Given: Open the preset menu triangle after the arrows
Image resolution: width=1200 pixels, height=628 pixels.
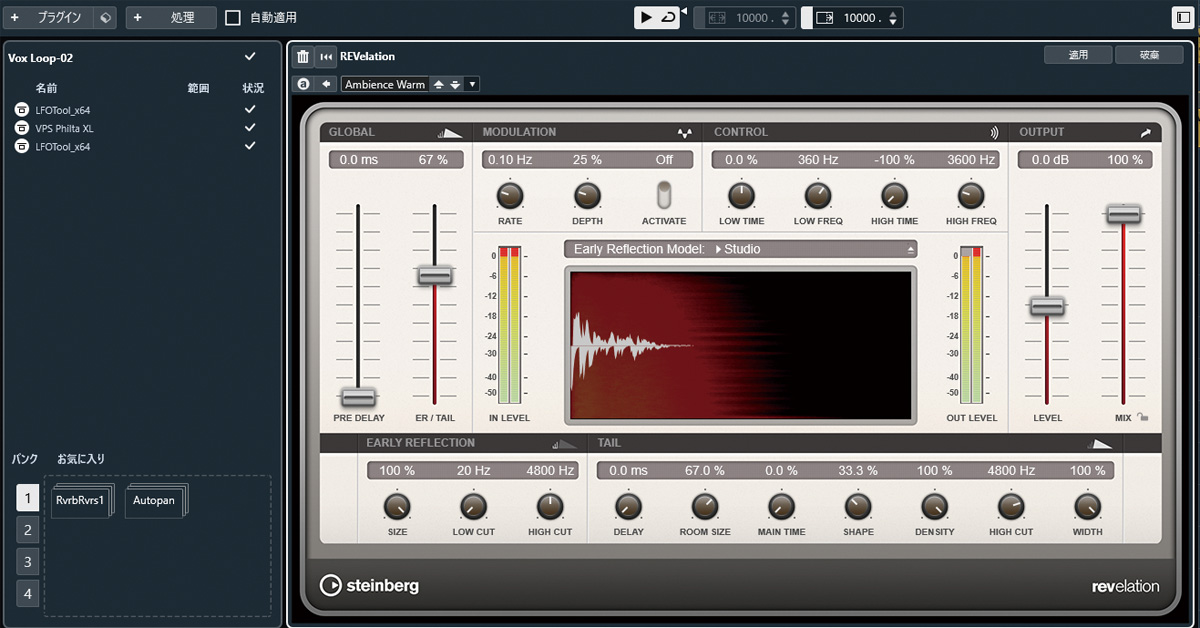Looking at the screenshot, I should coord(473,84).
